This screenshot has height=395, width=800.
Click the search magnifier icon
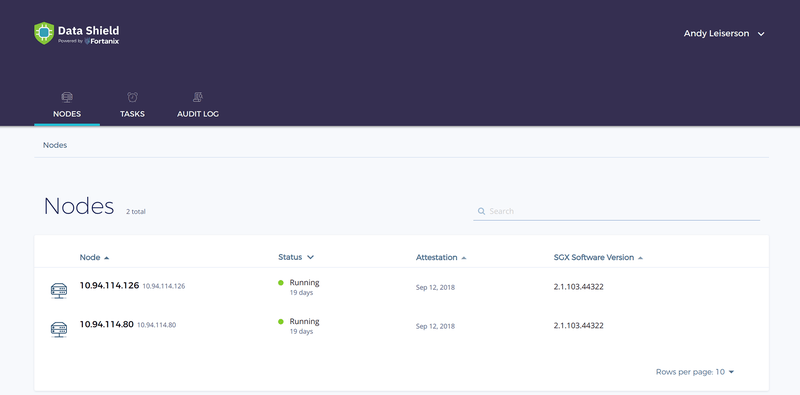[481, 211]
